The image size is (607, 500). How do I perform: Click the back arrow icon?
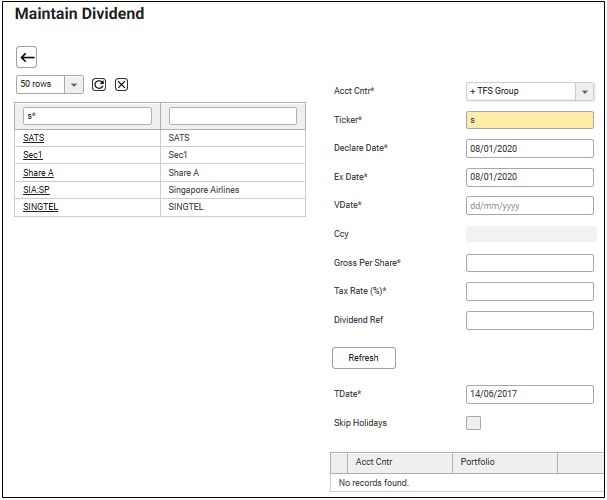pos(28,57)
